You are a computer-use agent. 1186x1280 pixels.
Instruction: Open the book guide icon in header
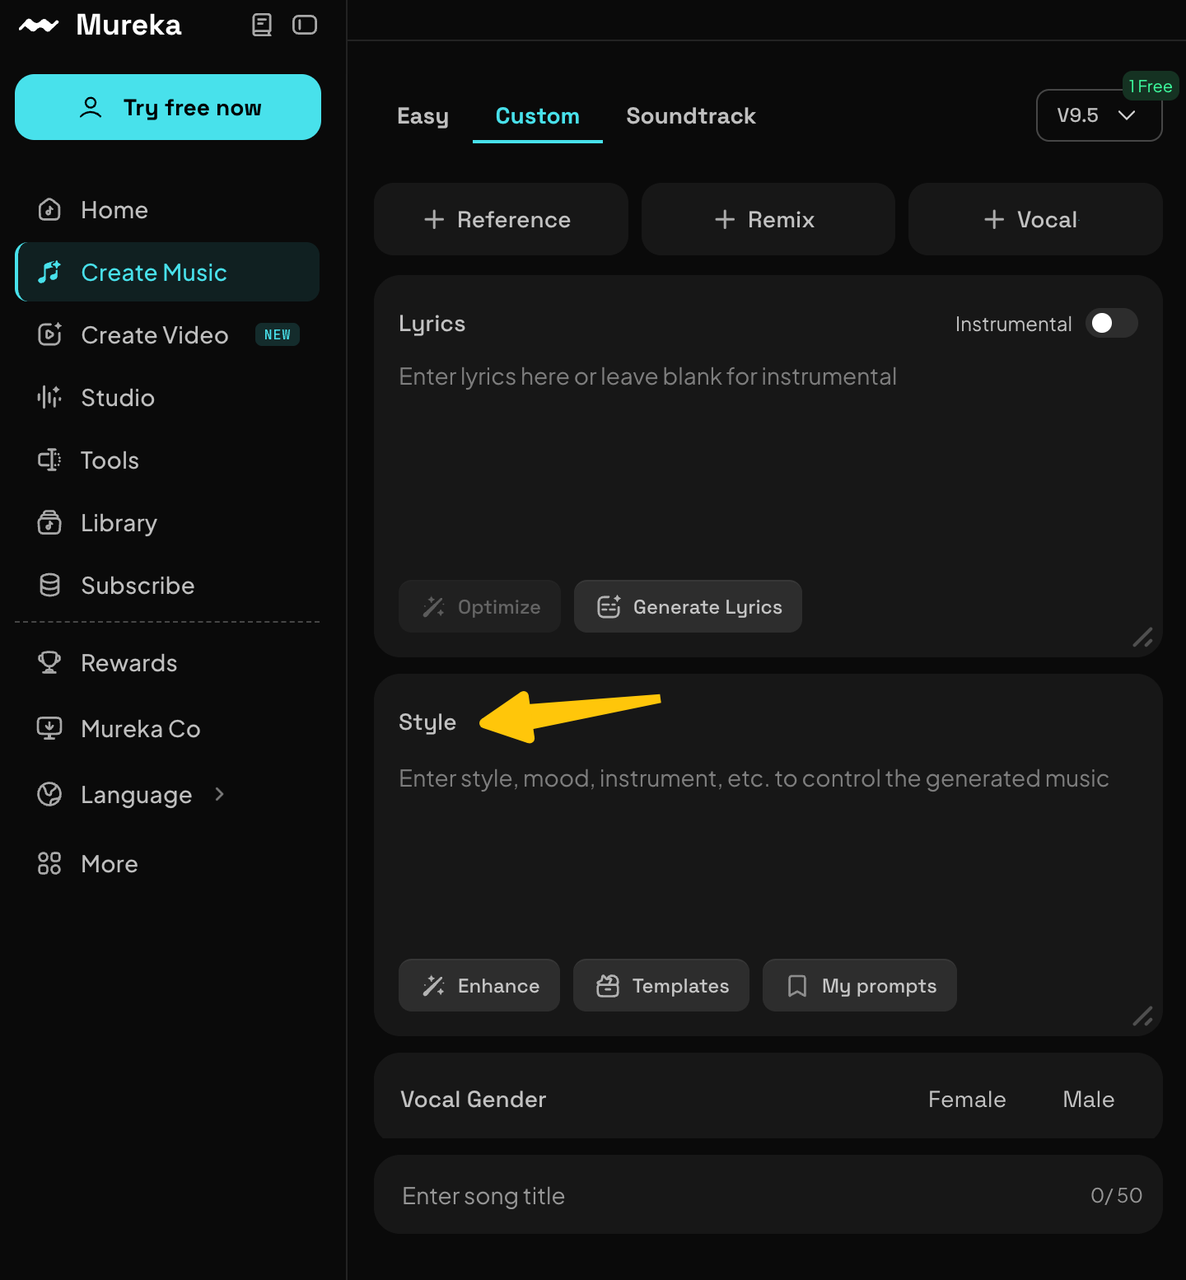click(262, 25)
